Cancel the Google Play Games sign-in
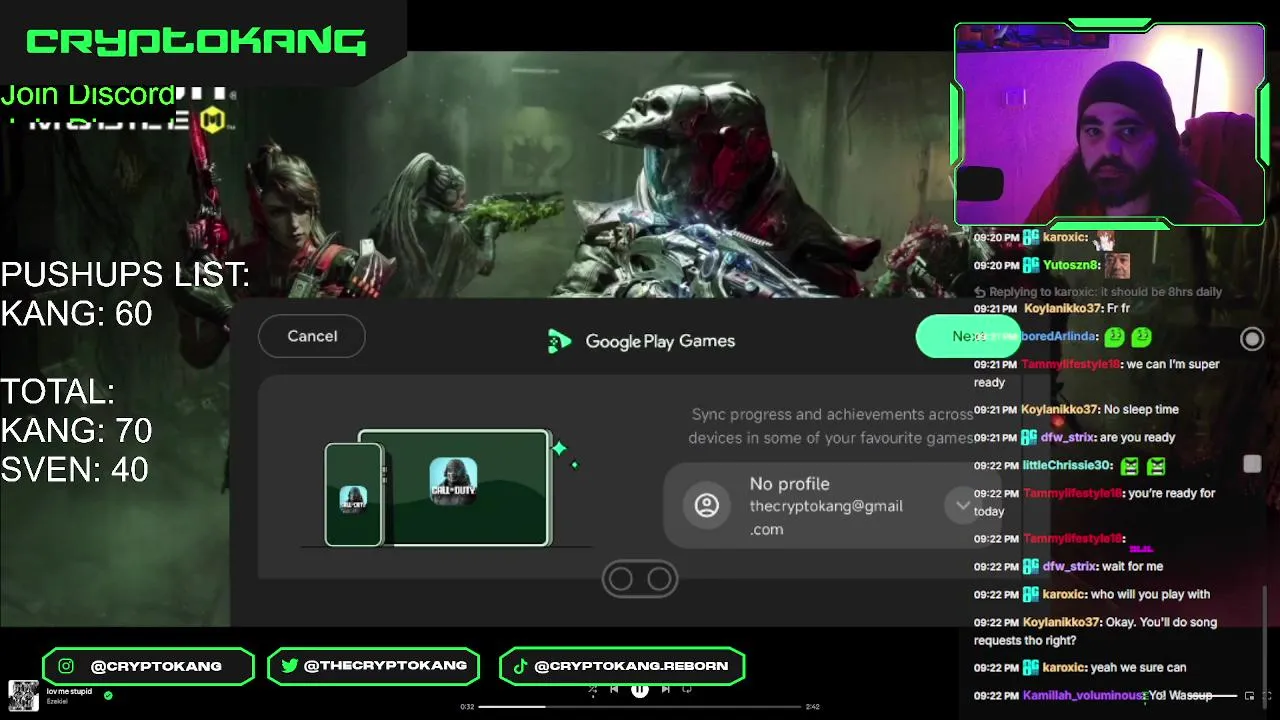Image resolution: width=1280 pixels, height=720 pixels. (x=312, y=336)
